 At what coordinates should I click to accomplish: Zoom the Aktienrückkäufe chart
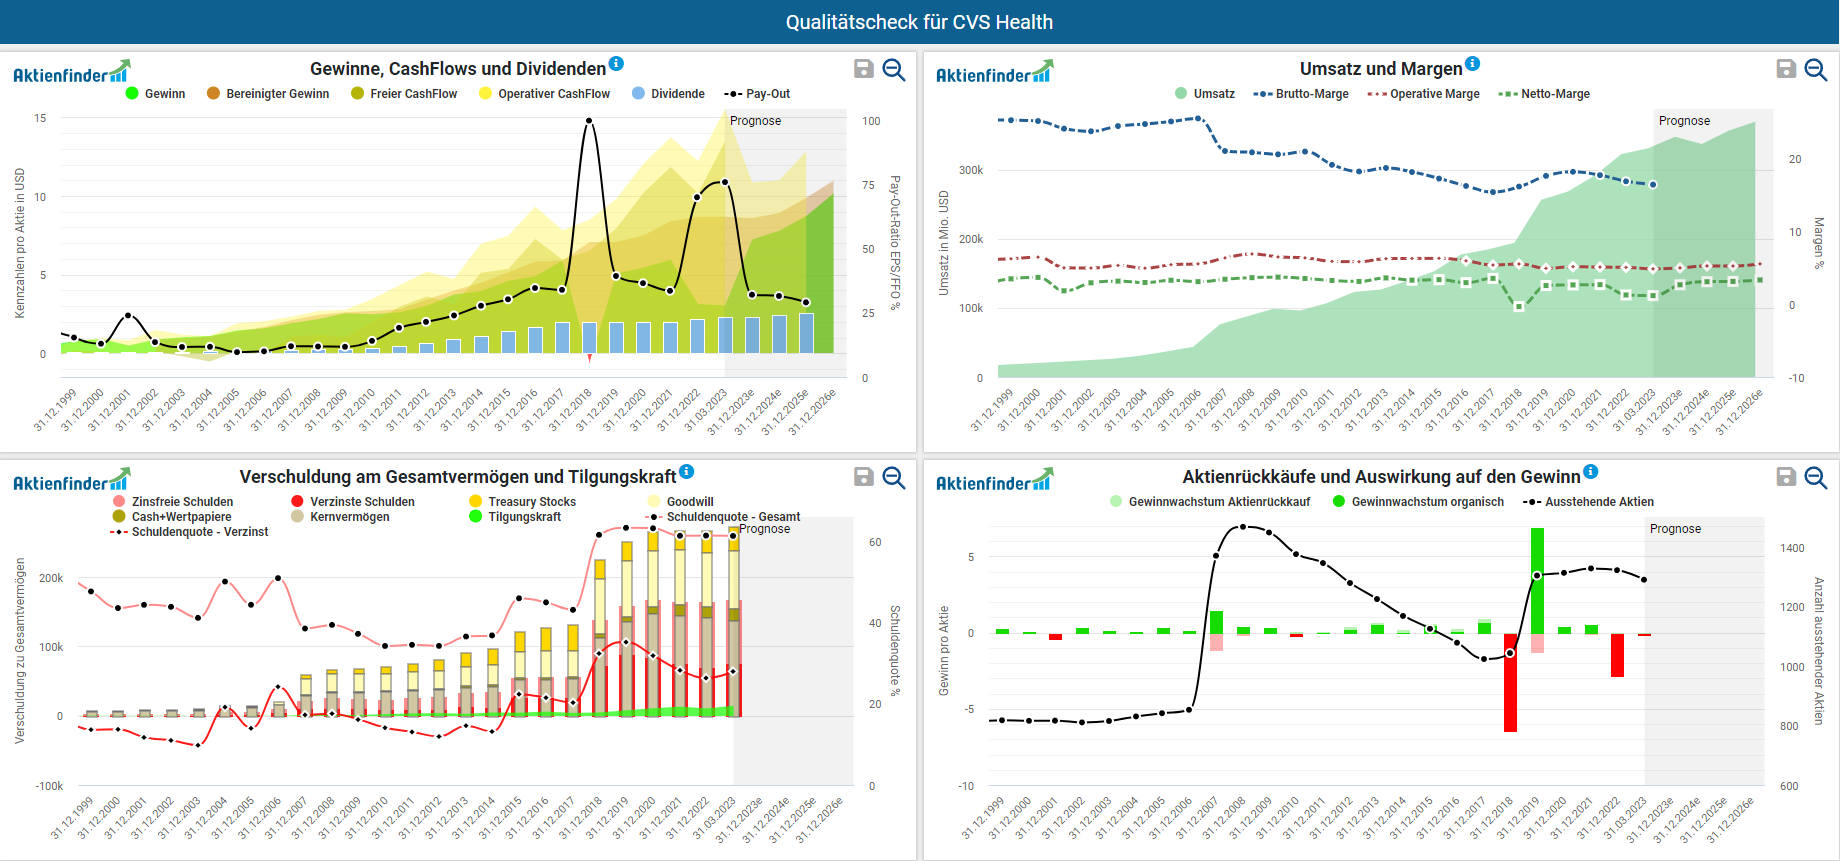click(x=1816, y=477)
